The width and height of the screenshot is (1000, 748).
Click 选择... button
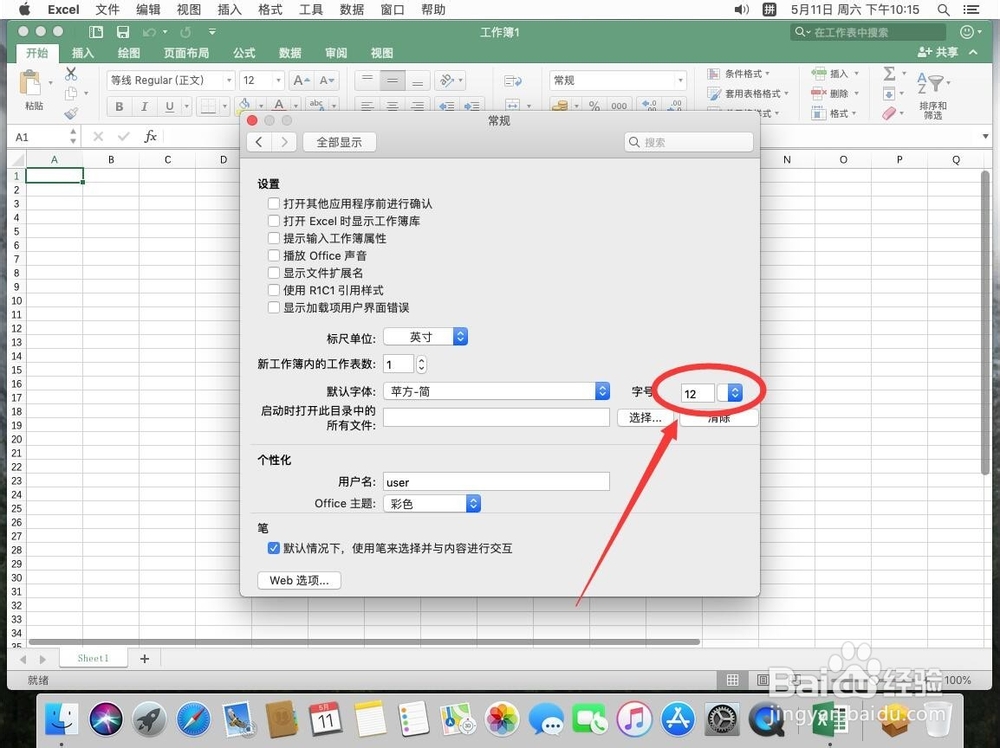click(x=645, y=418)
